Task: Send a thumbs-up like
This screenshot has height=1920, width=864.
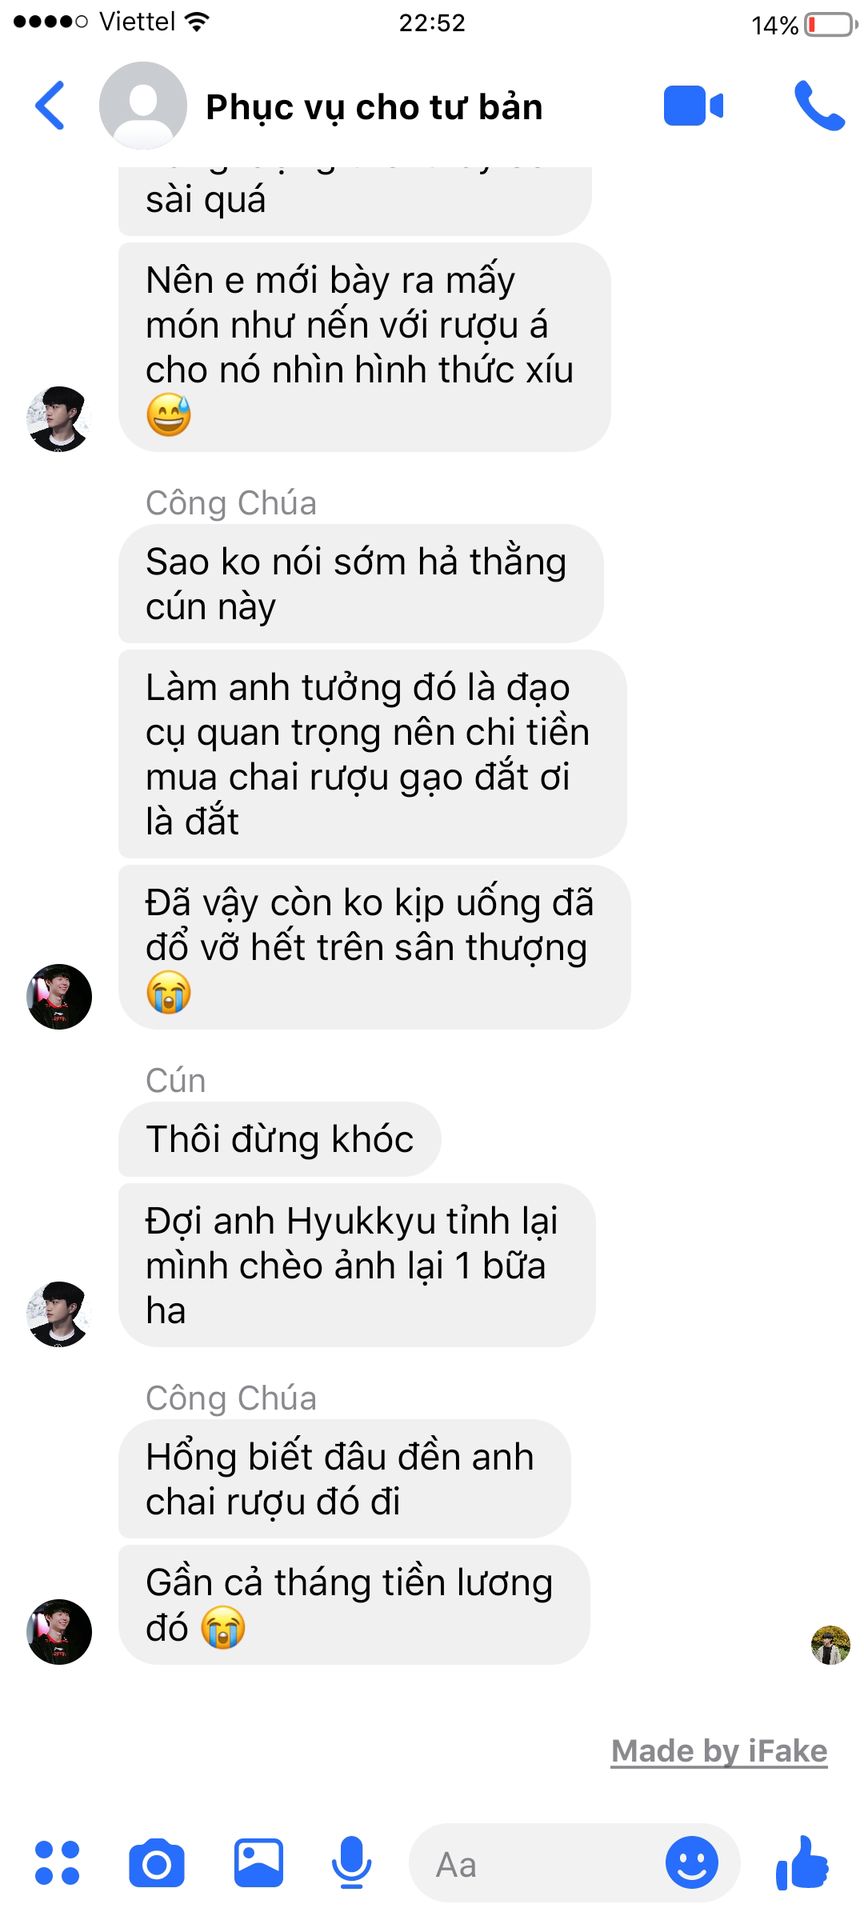Action: coord(802,1862)
